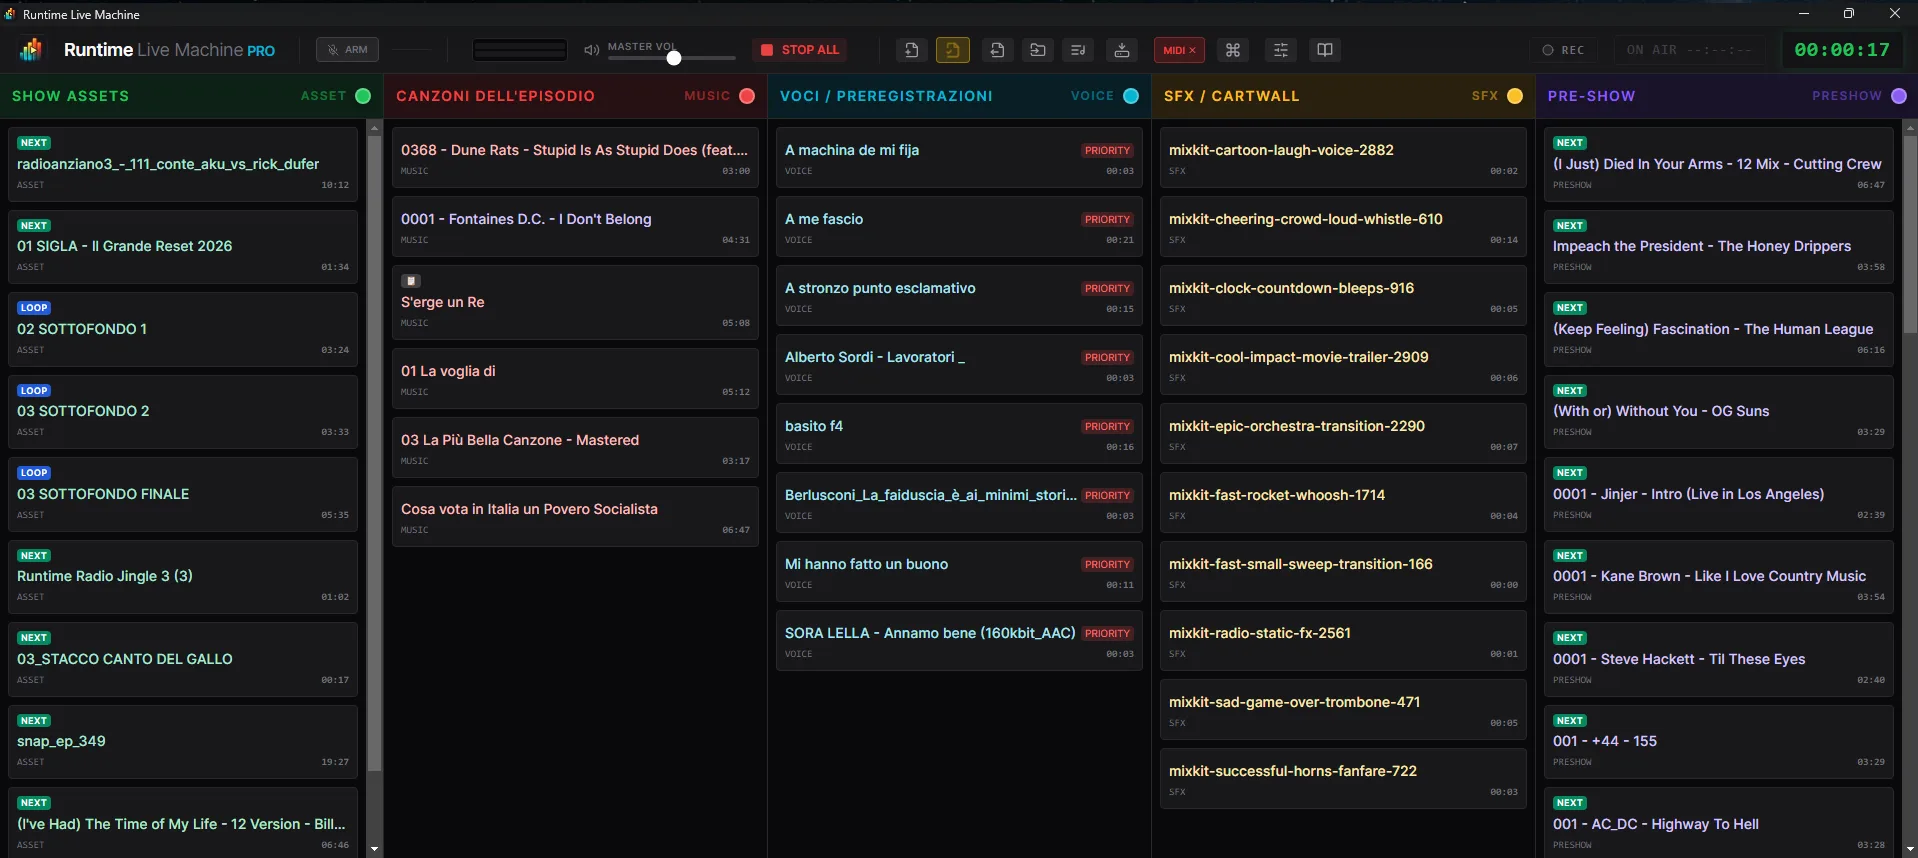Viewport: 1918px width, 858px height.
Task: Toggle the green ASSET column indicator
Action: (x=363, y=96)
